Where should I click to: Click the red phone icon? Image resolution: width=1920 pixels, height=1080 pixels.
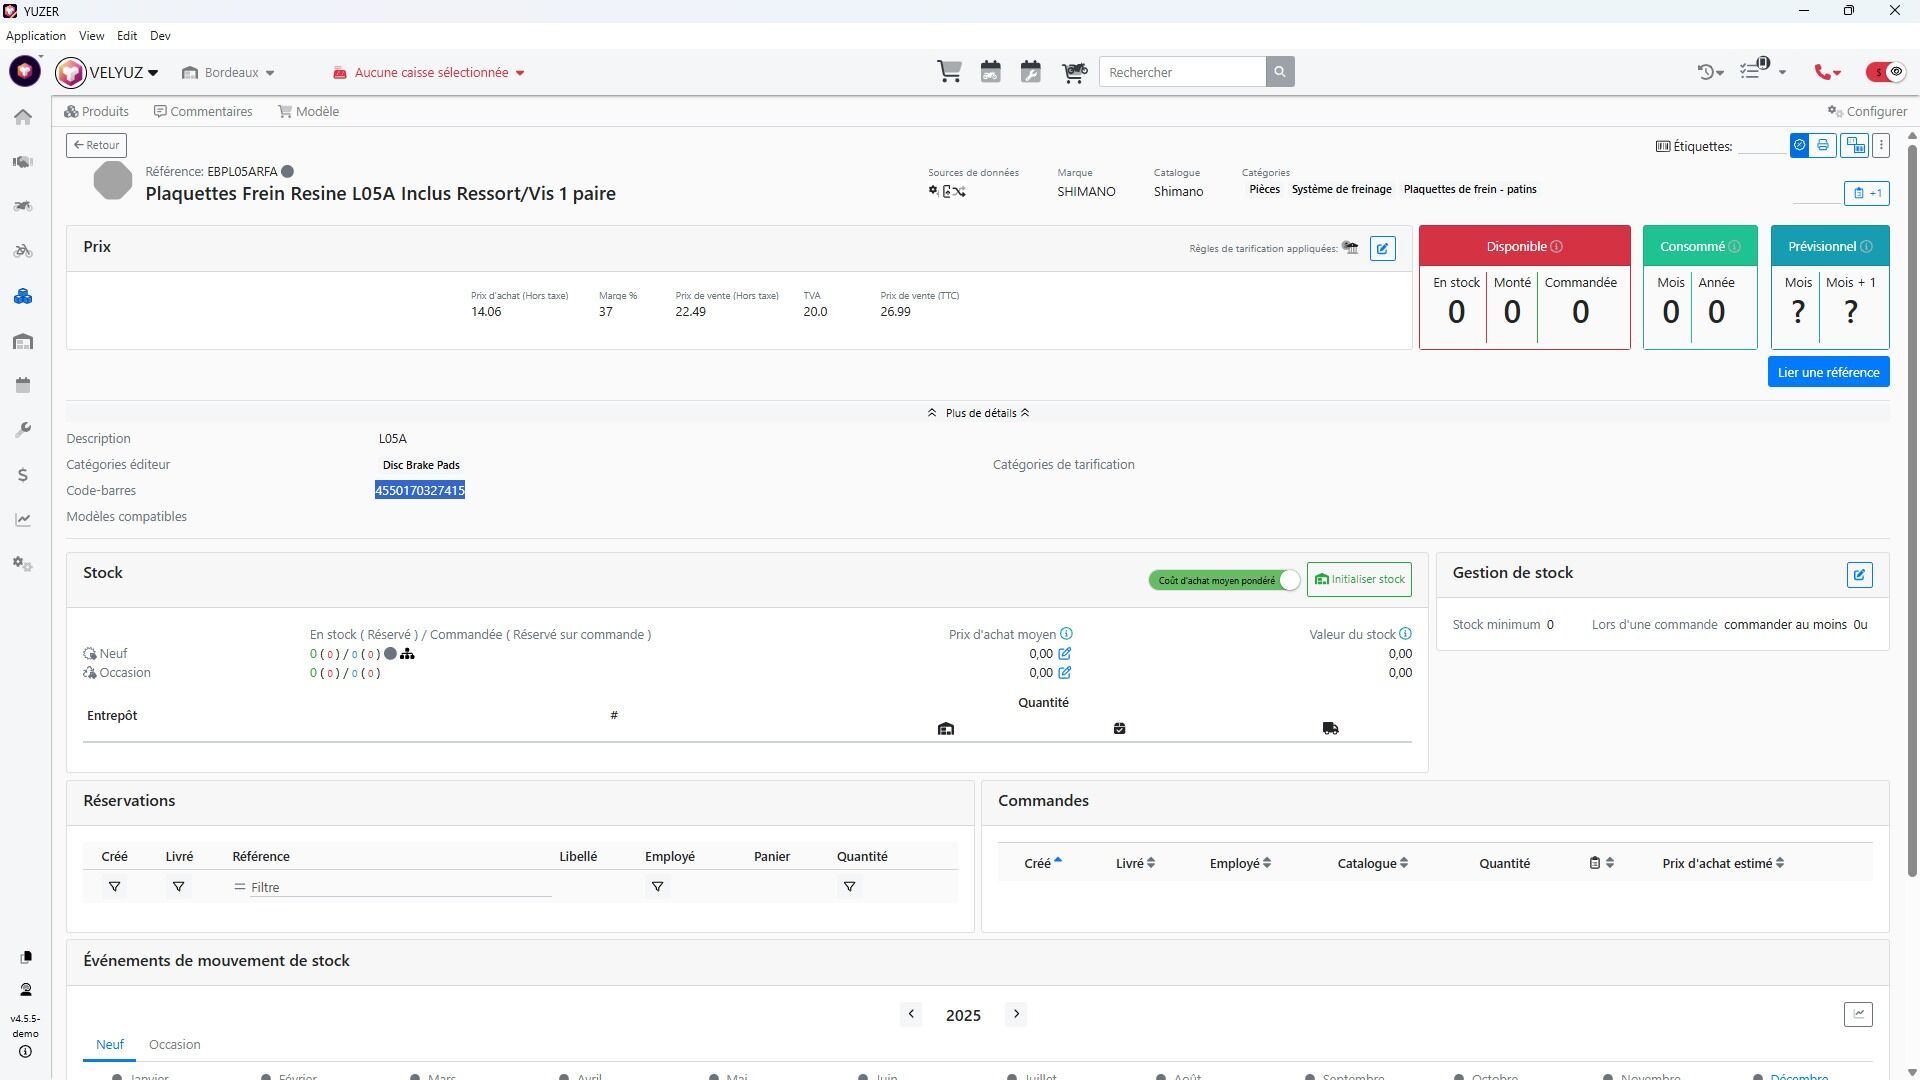click(x=1823, y=72)
